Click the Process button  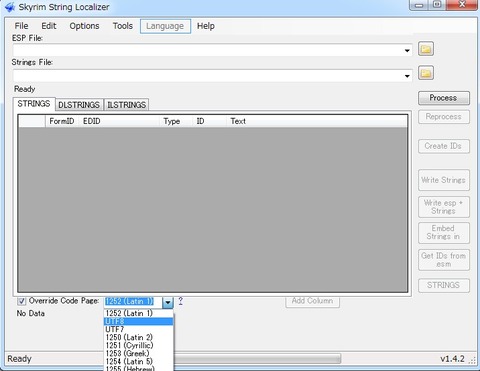point(444,98)
